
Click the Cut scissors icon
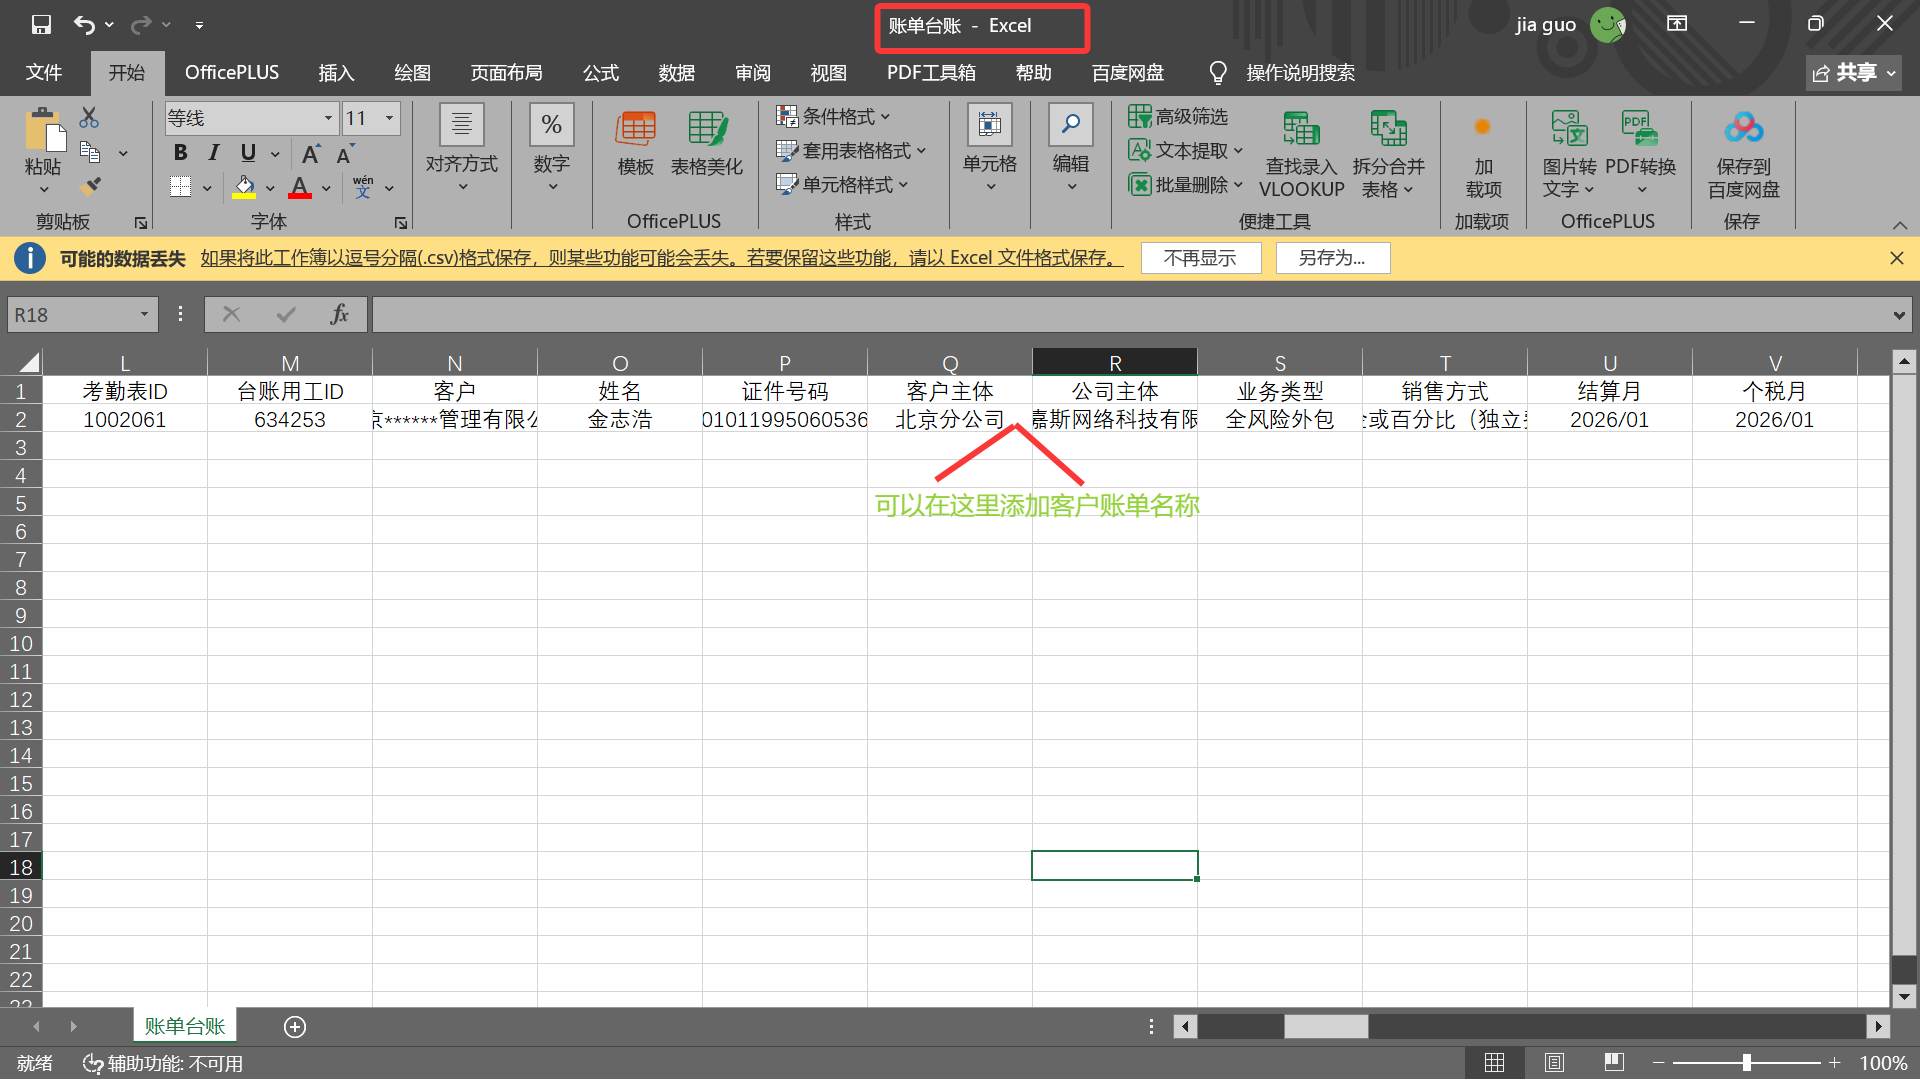click(x=89, y=118)
